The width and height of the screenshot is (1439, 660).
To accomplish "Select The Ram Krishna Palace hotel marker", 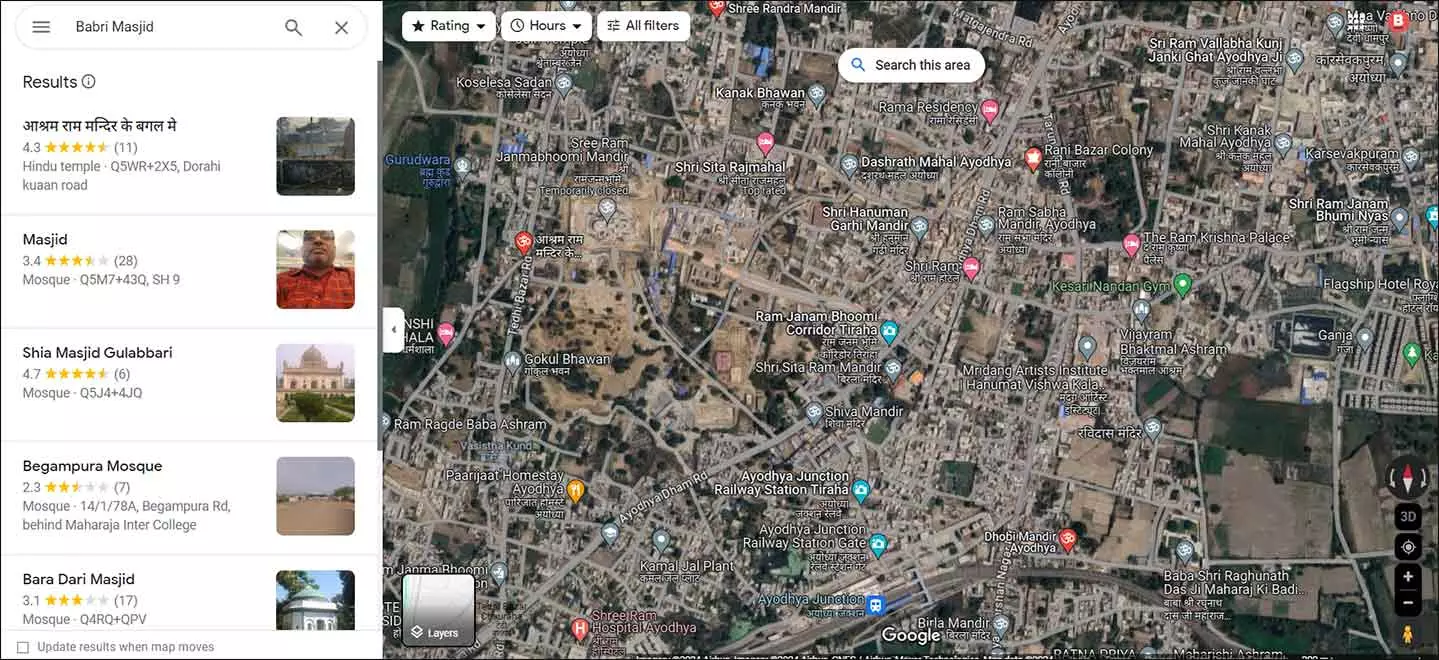I will (x=1131, y=244).
